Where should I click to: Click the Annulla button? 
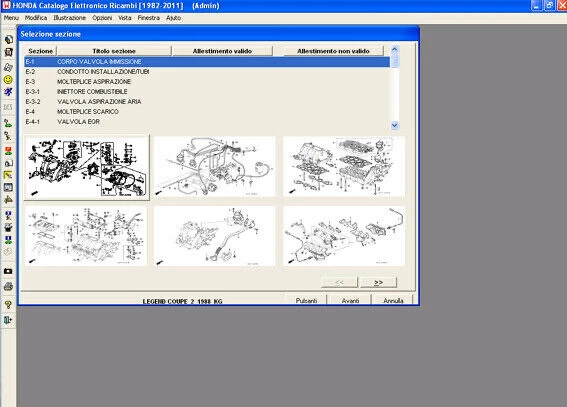[x=393, y=300]
